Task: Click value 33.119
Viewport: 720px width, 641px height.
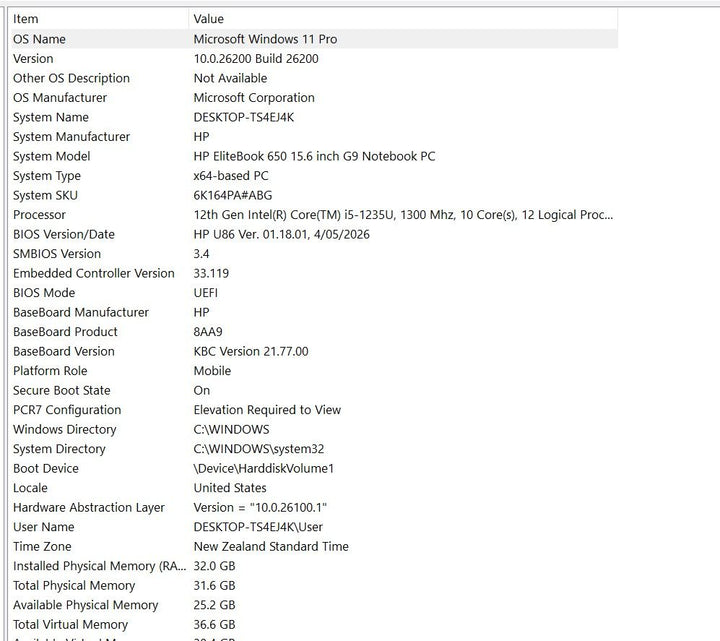Action: coord(211,273)
